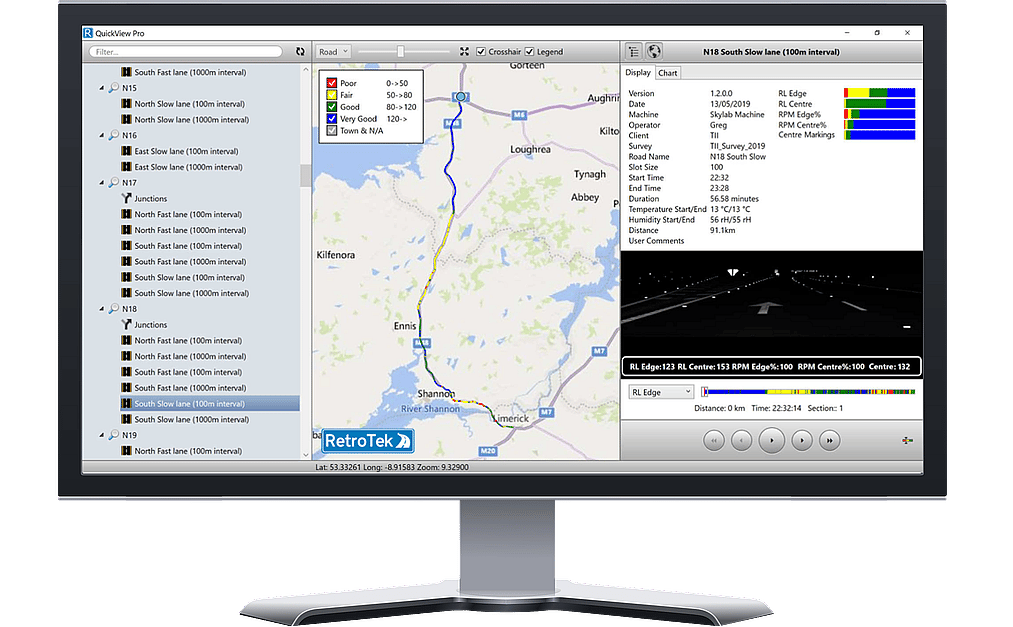Uncheck the Legend checkbox
Viewport: 1013px width, 627px height.
tap(530, 51)
